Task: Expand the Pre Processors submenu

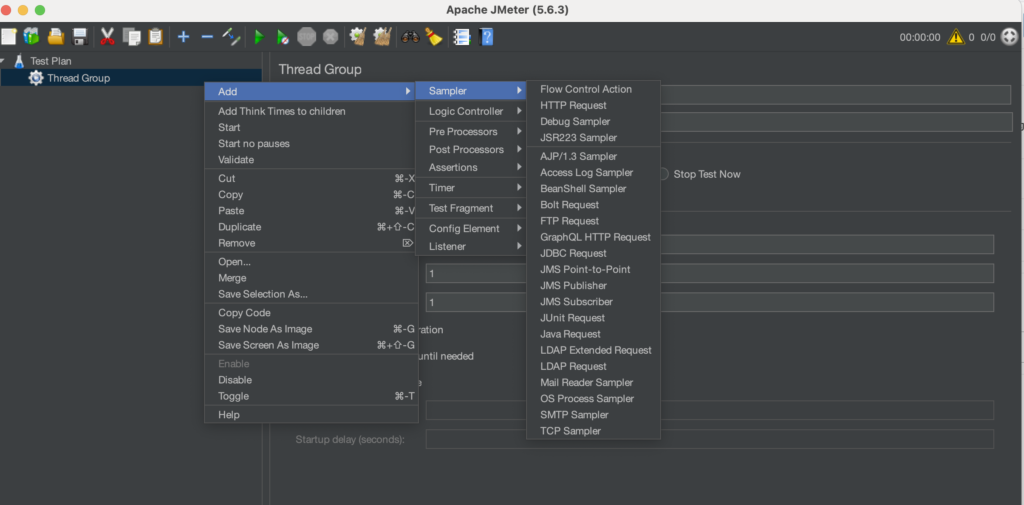Action: 471,131
